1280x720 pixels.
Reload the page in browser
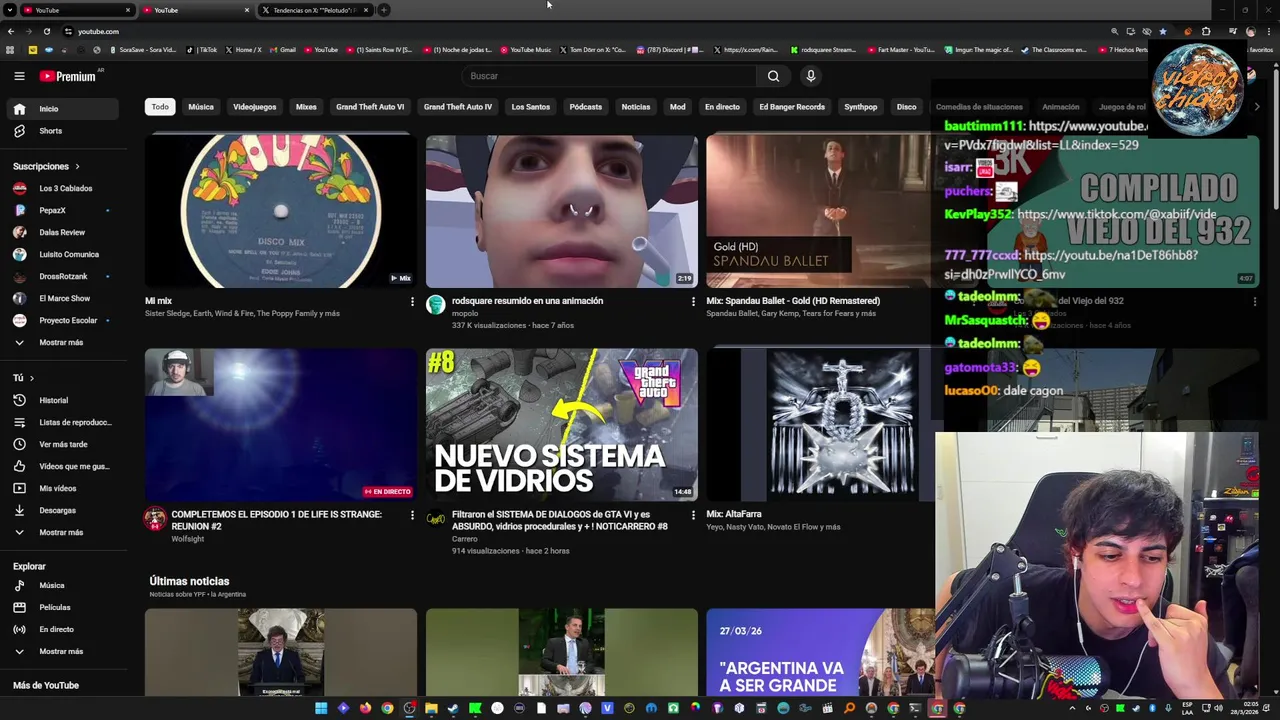(46, 31)
